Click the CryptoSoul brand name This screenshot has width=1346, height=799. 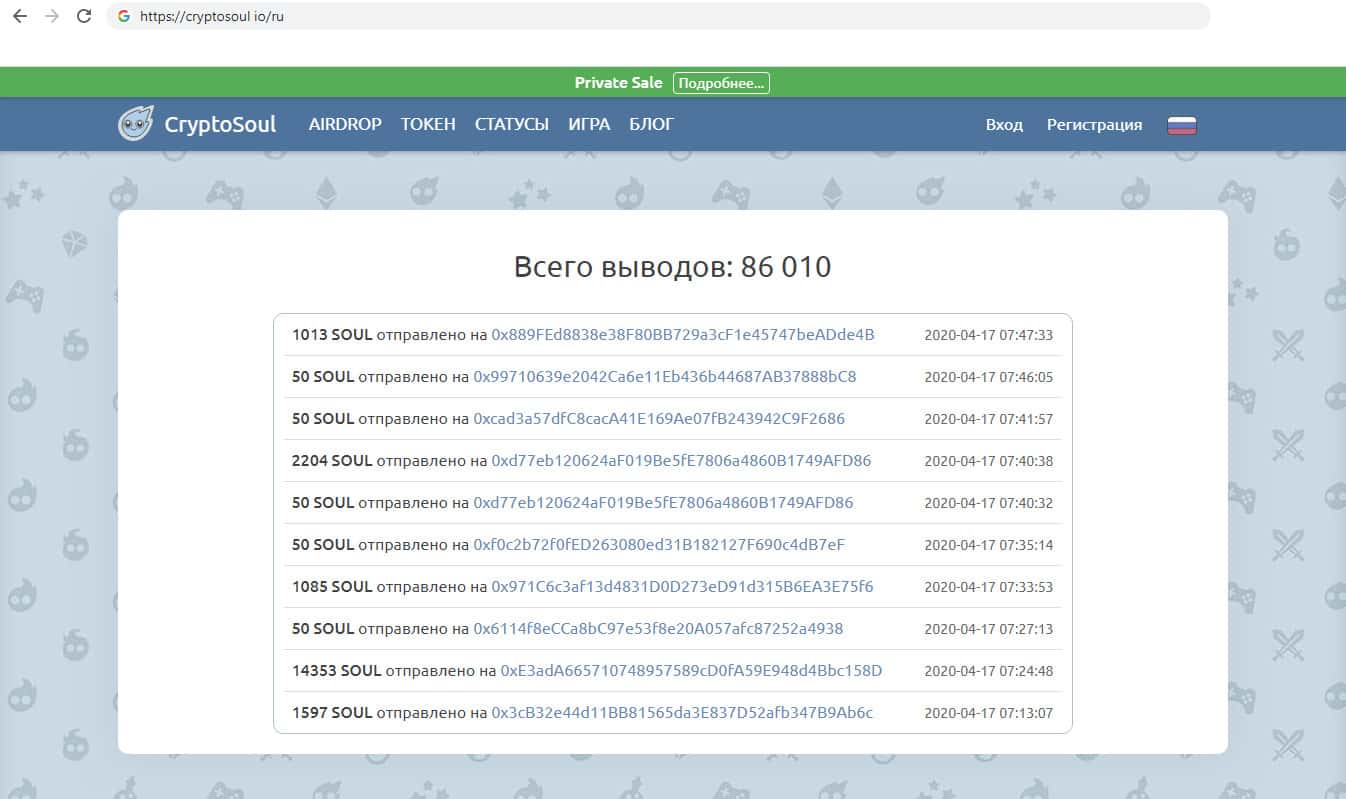pyautogui.click(x=220, y=125)
